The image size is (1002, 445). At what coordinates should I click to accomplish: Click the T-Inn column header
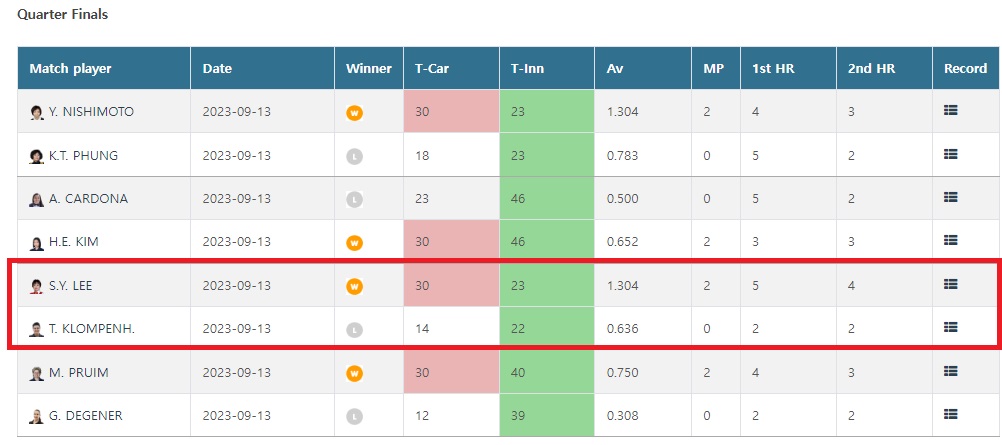click(527, 68)
